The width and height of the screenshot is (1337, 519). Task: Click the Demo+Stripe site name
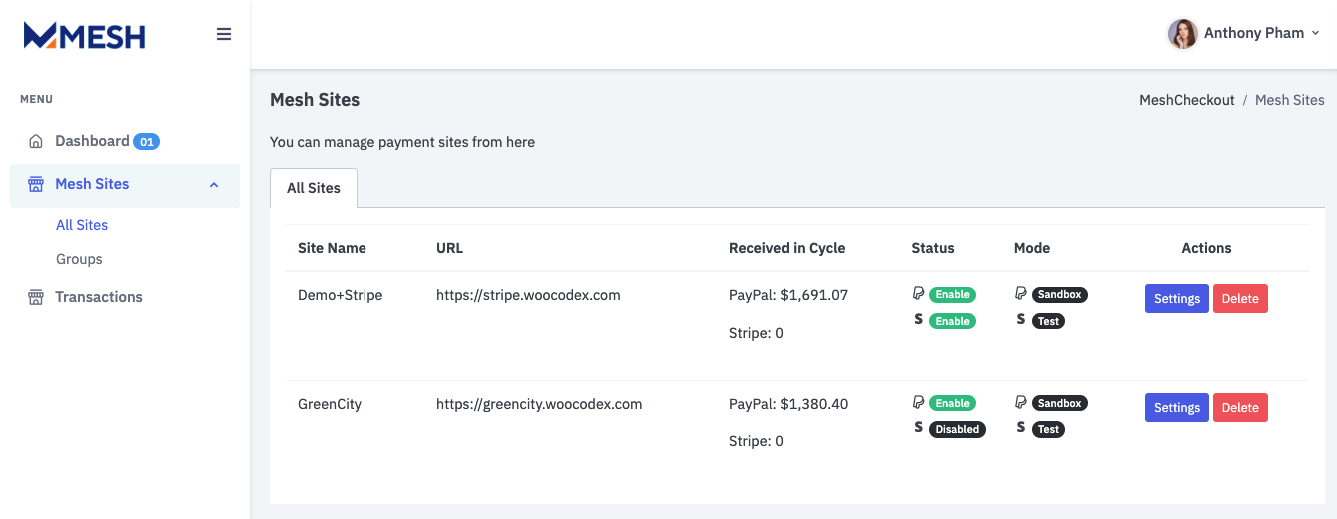(340, 295)
